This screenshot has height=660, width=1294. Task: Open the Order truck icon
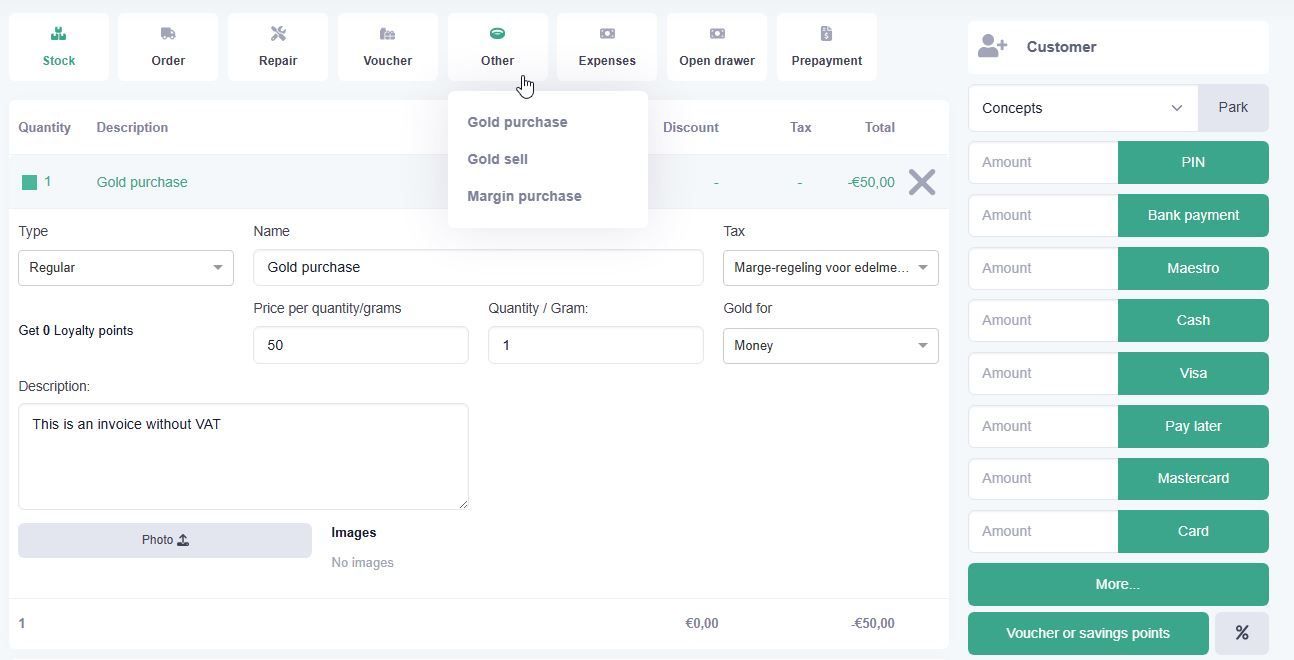point(168,34)
